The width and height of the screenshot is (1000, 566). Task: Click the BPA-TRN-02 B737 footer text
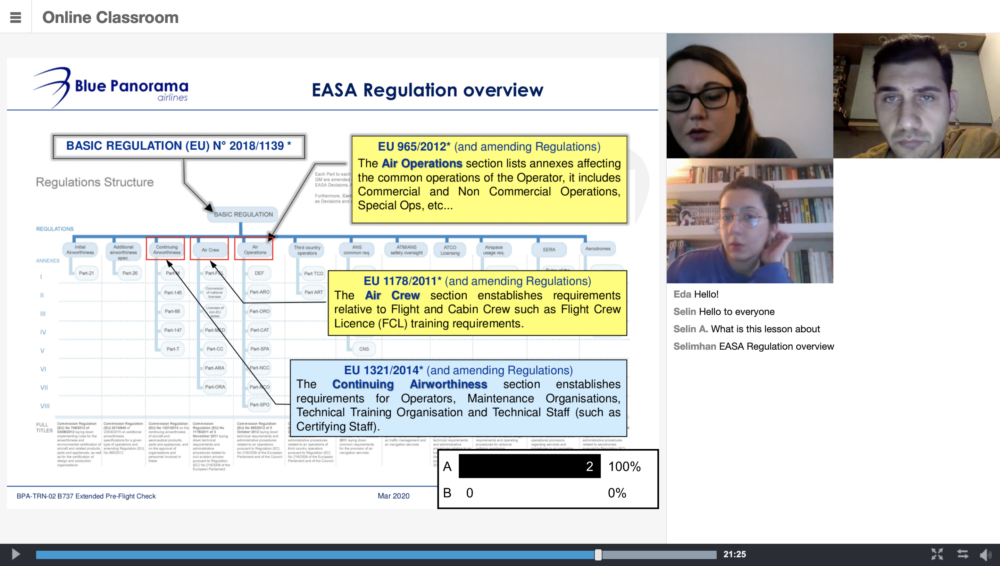click(x=86, y=496)
